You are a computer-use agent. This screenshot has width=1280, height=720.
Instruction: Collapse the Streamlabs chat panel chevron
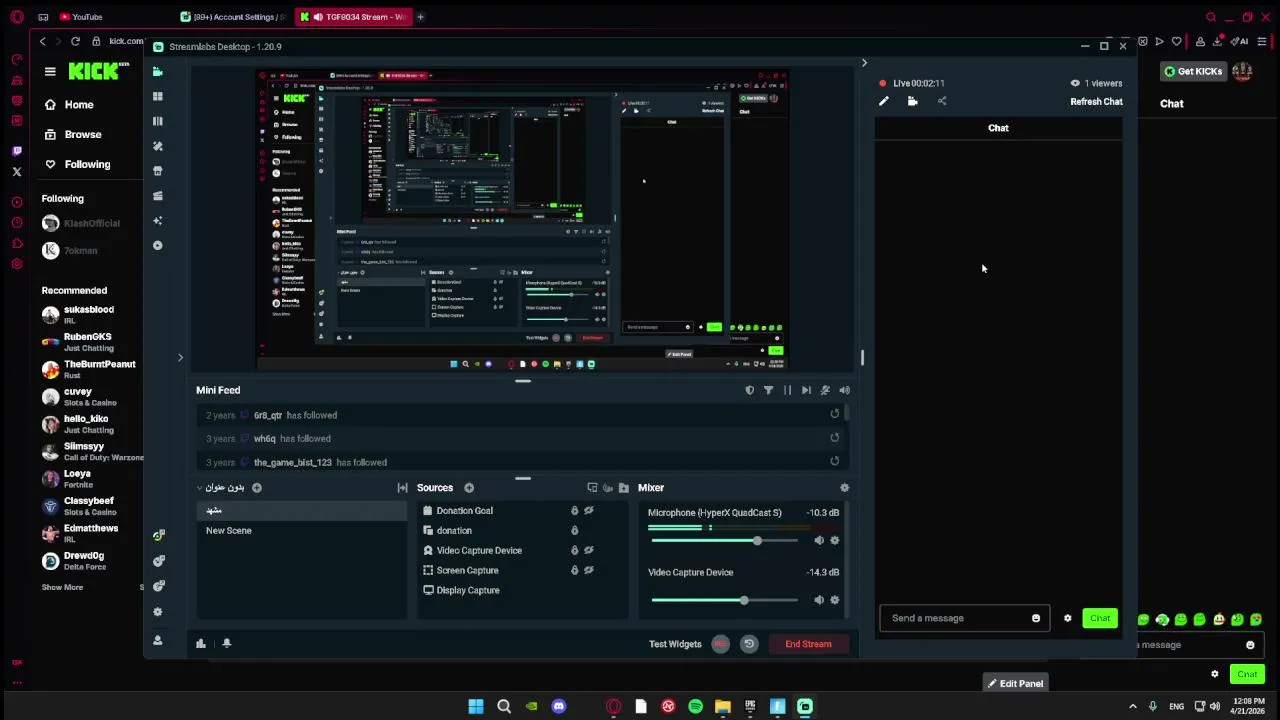pos(864,63)
